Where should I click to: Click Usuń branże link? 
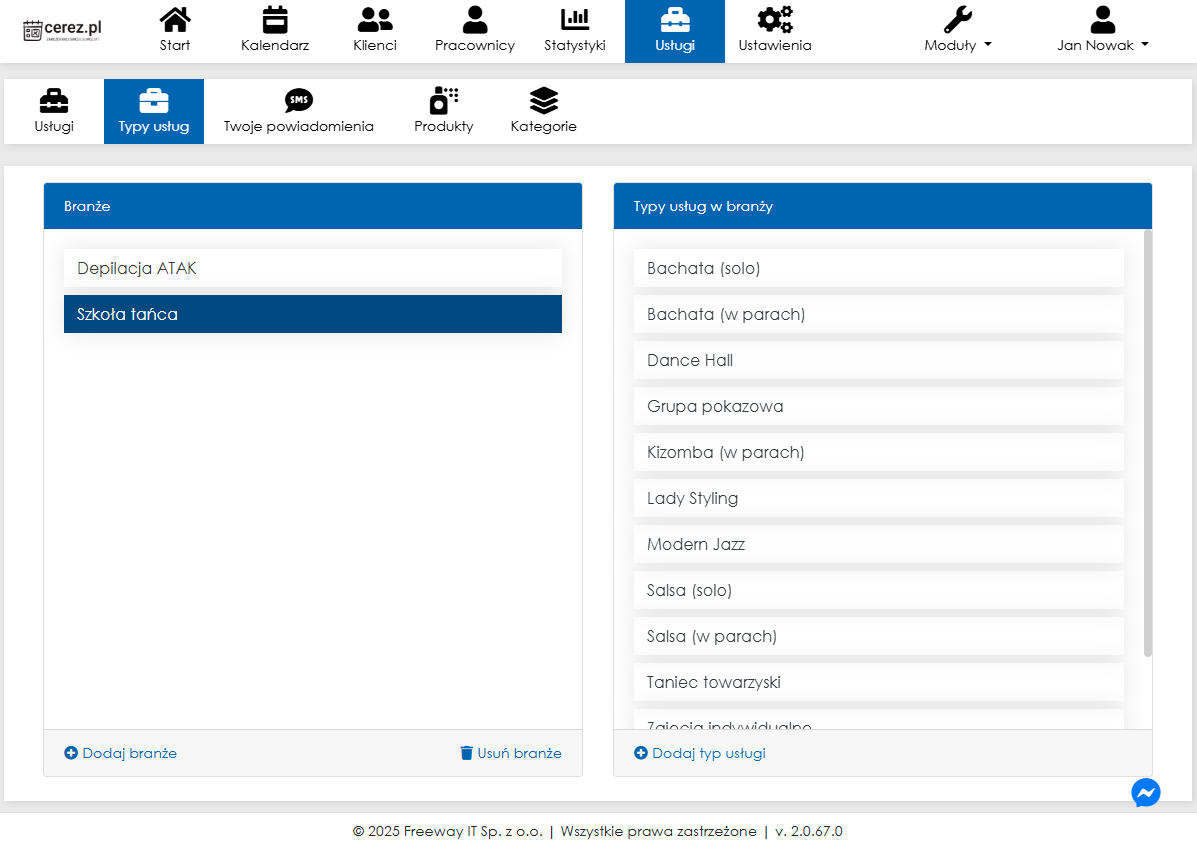510,753
